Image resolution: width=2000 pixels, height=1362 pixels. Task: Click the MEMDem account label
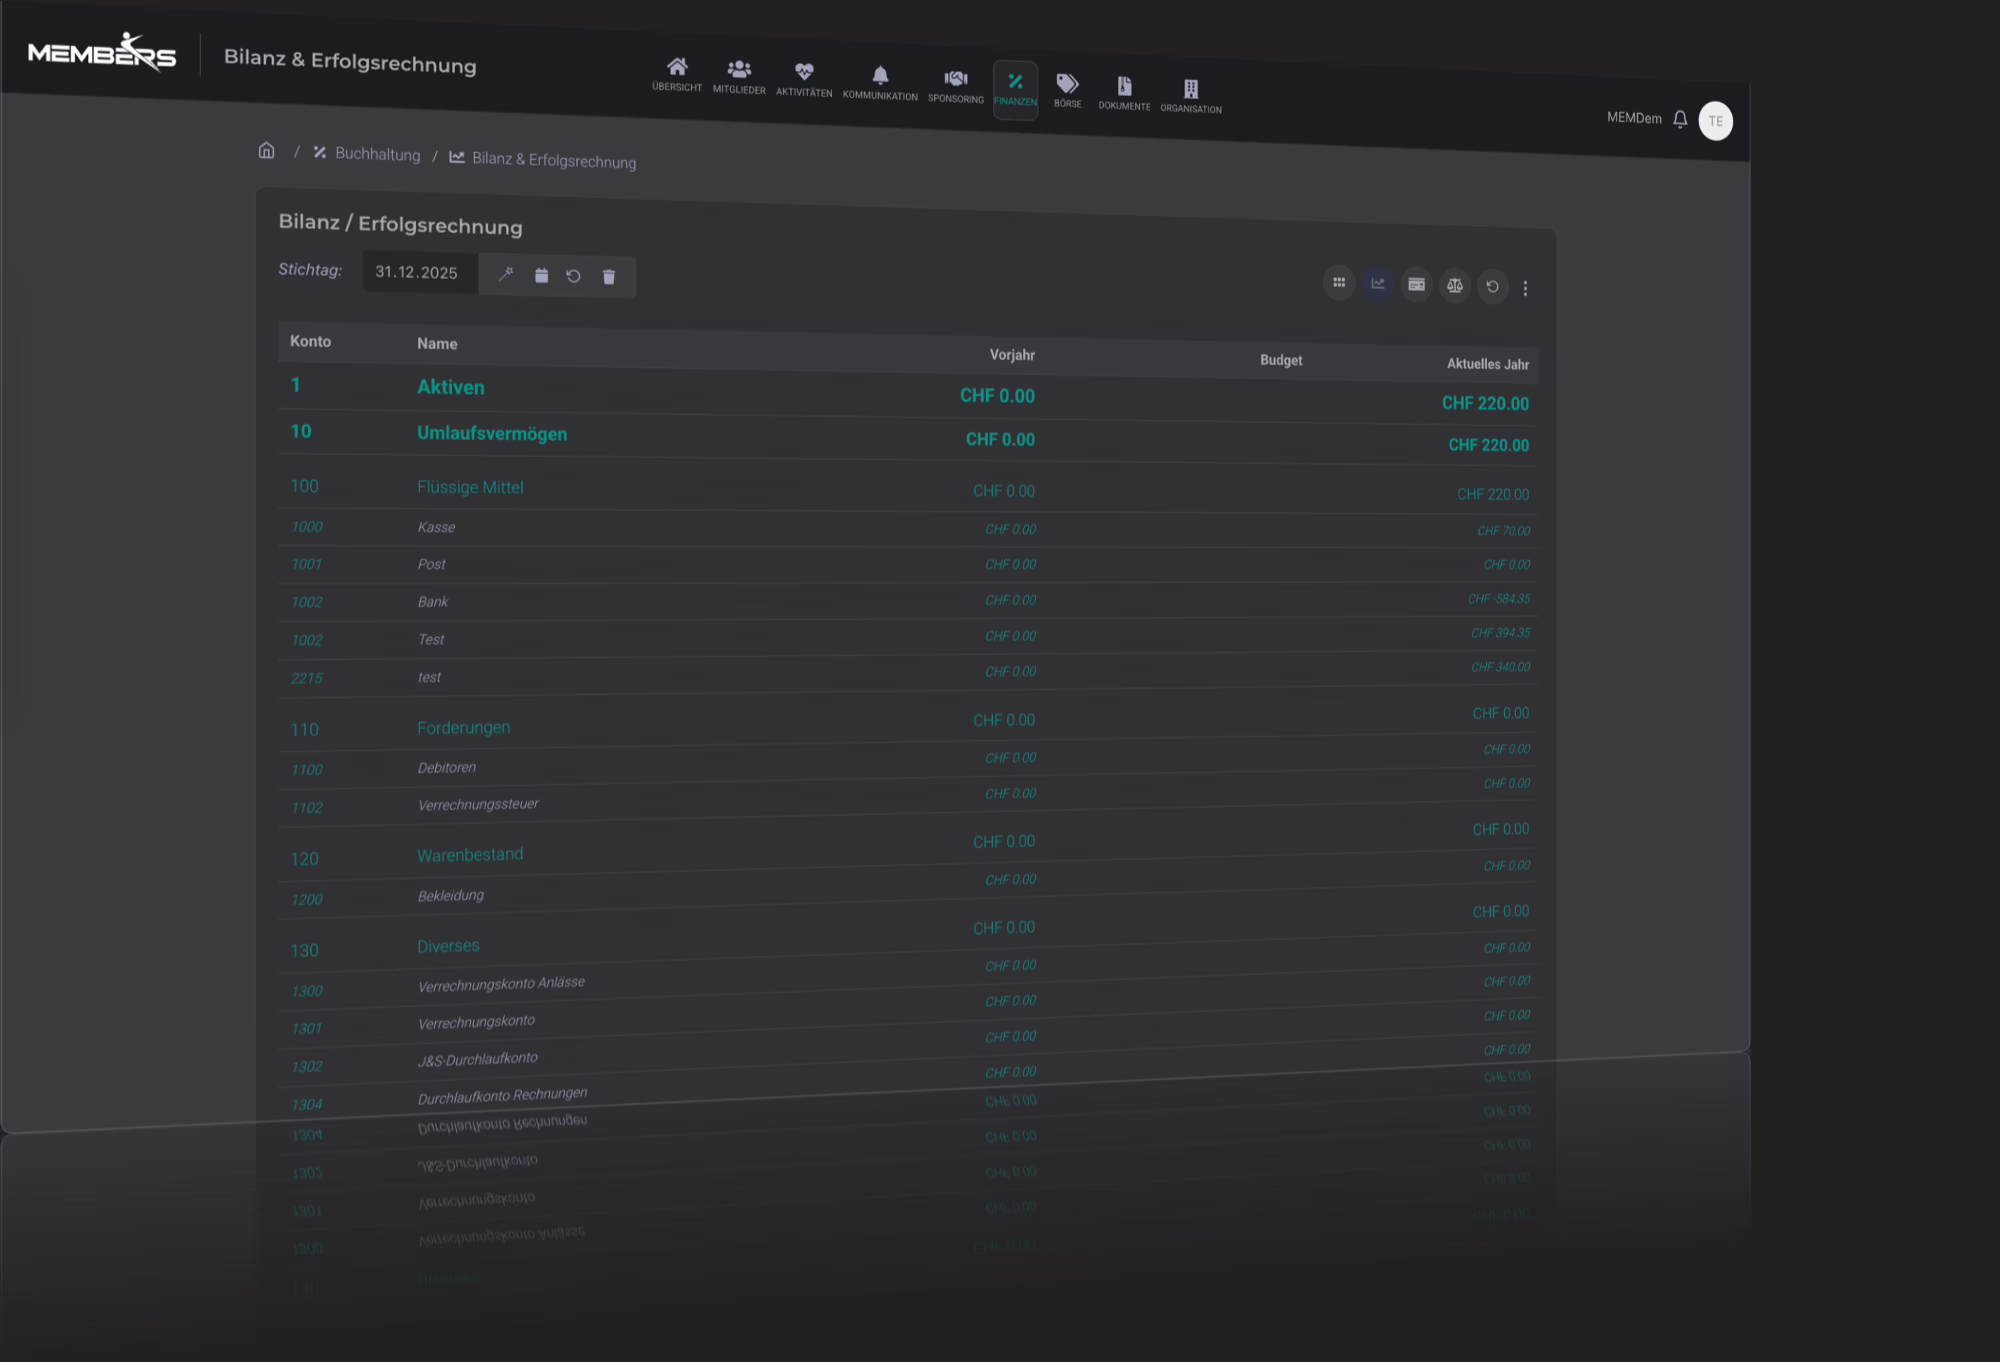point(1634,118)
